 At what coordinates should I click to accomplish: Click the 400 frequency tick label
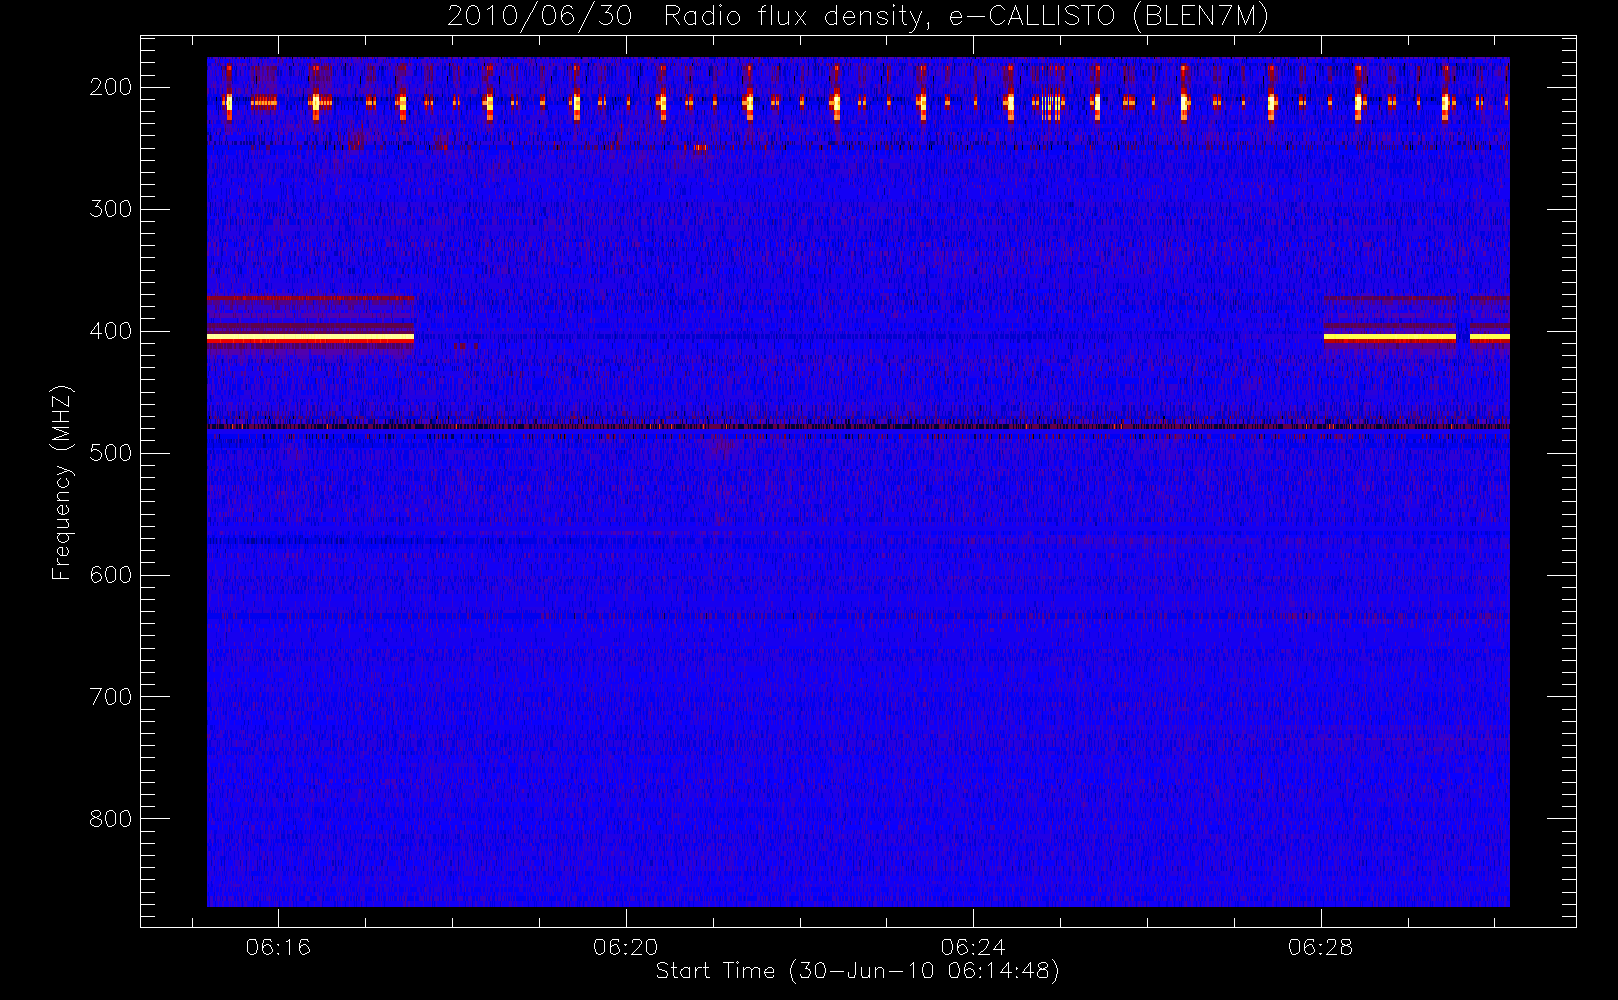pos(110,331)
